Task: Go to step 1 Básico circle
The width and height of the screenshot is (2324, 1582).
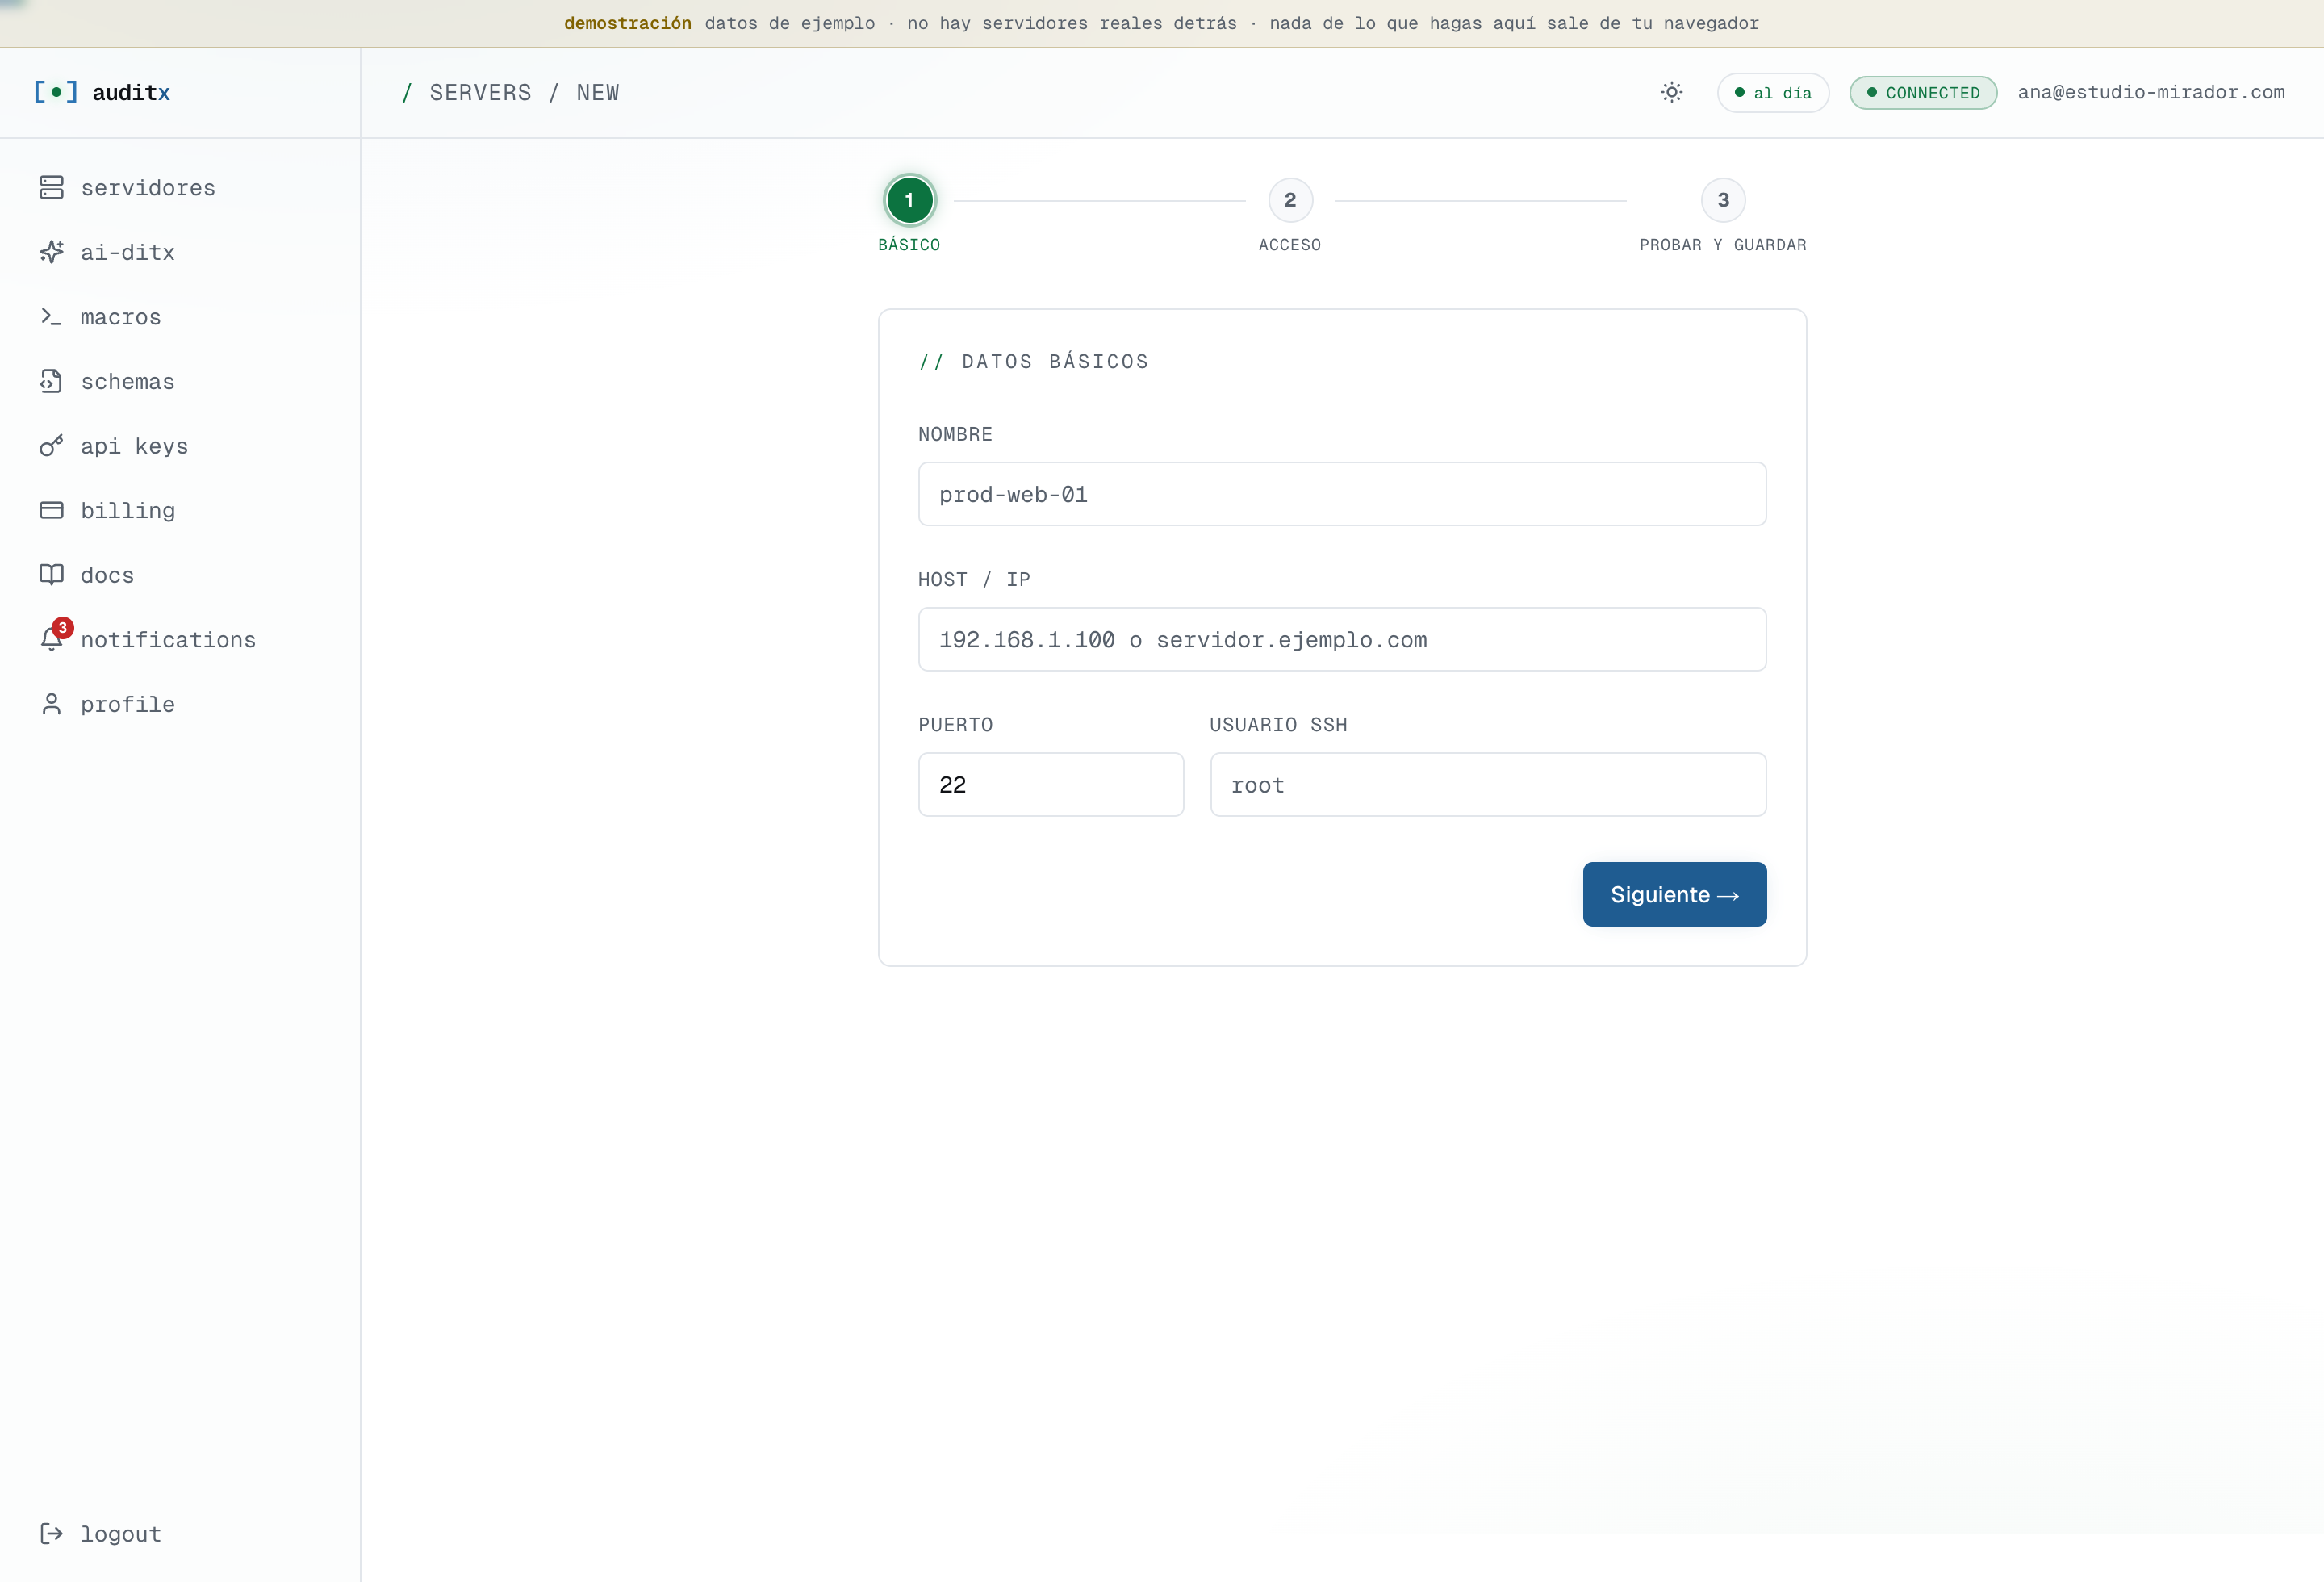Action: [909, 200]
